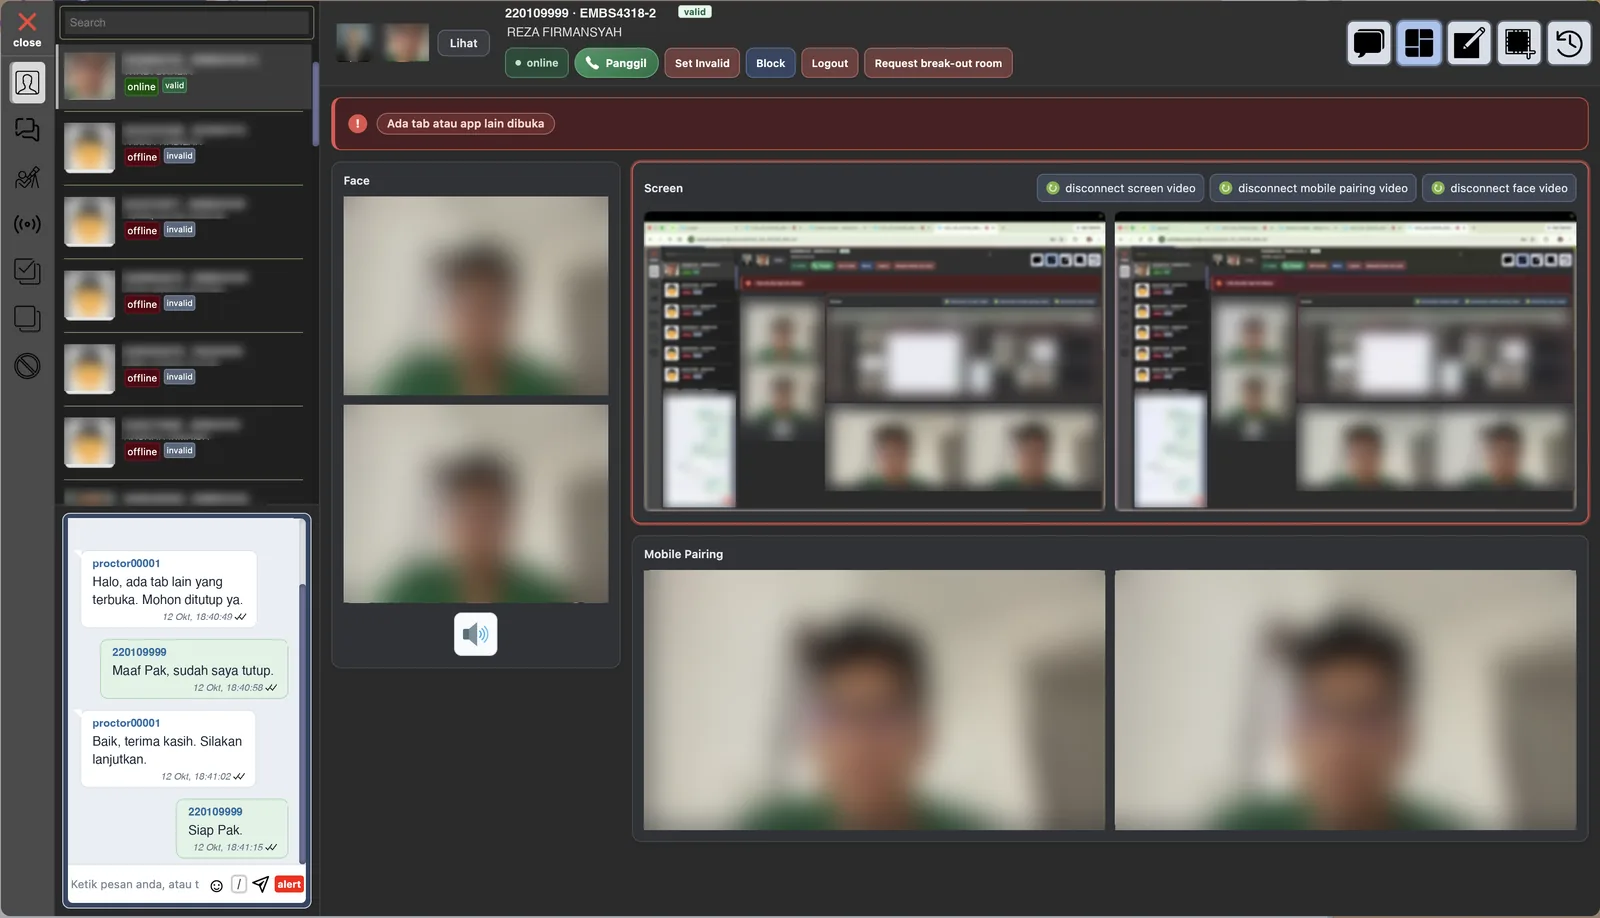Open the emoji picker in chat
This screenshot has height=918, width=1600.
coord(216,885)
